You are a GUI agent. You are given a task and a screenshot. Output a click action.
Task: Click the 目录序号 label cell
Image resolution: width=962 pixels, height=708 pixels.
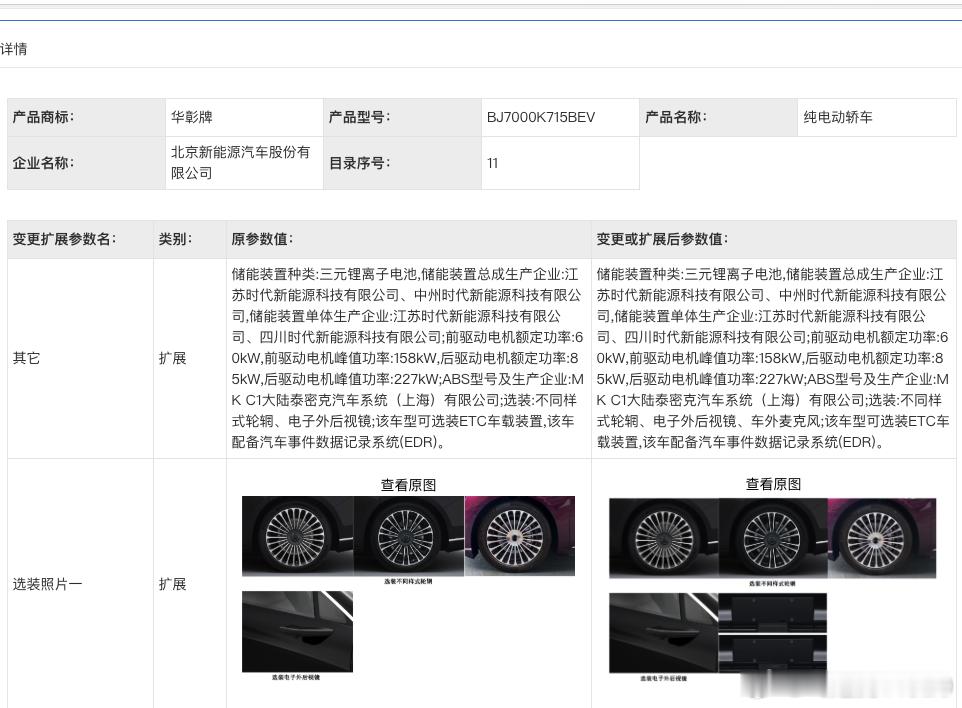(402, 163)
